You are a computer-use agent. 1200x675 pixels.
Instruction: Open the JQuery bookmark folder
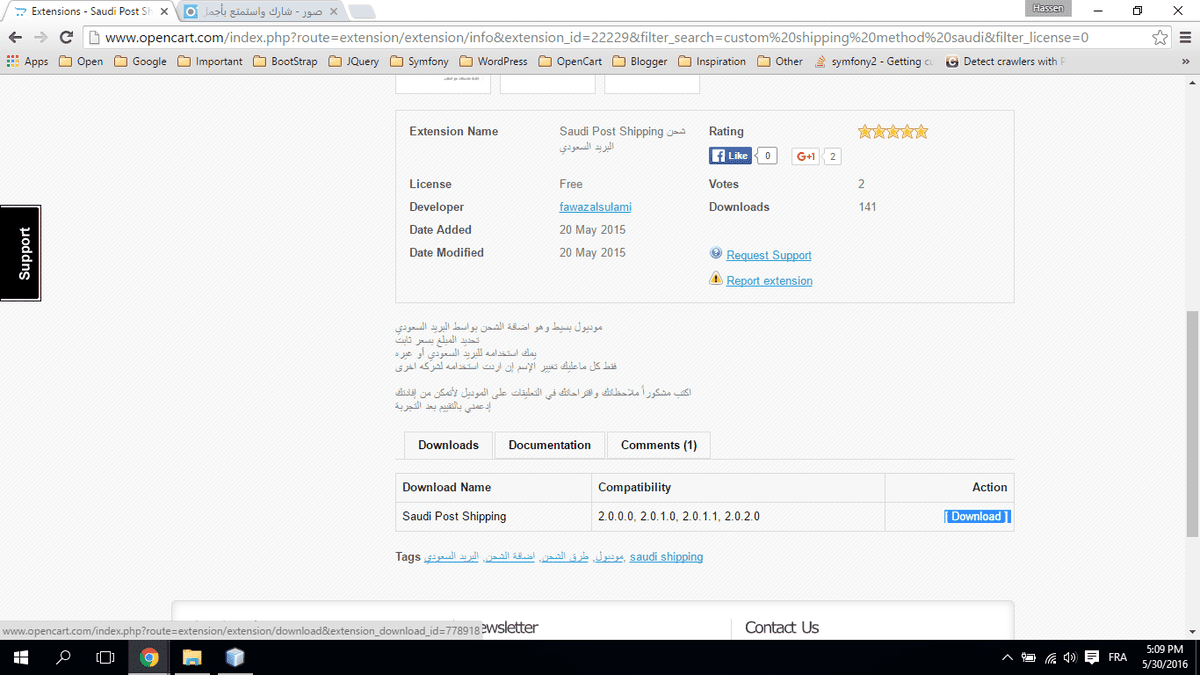[x=353, y=61]
